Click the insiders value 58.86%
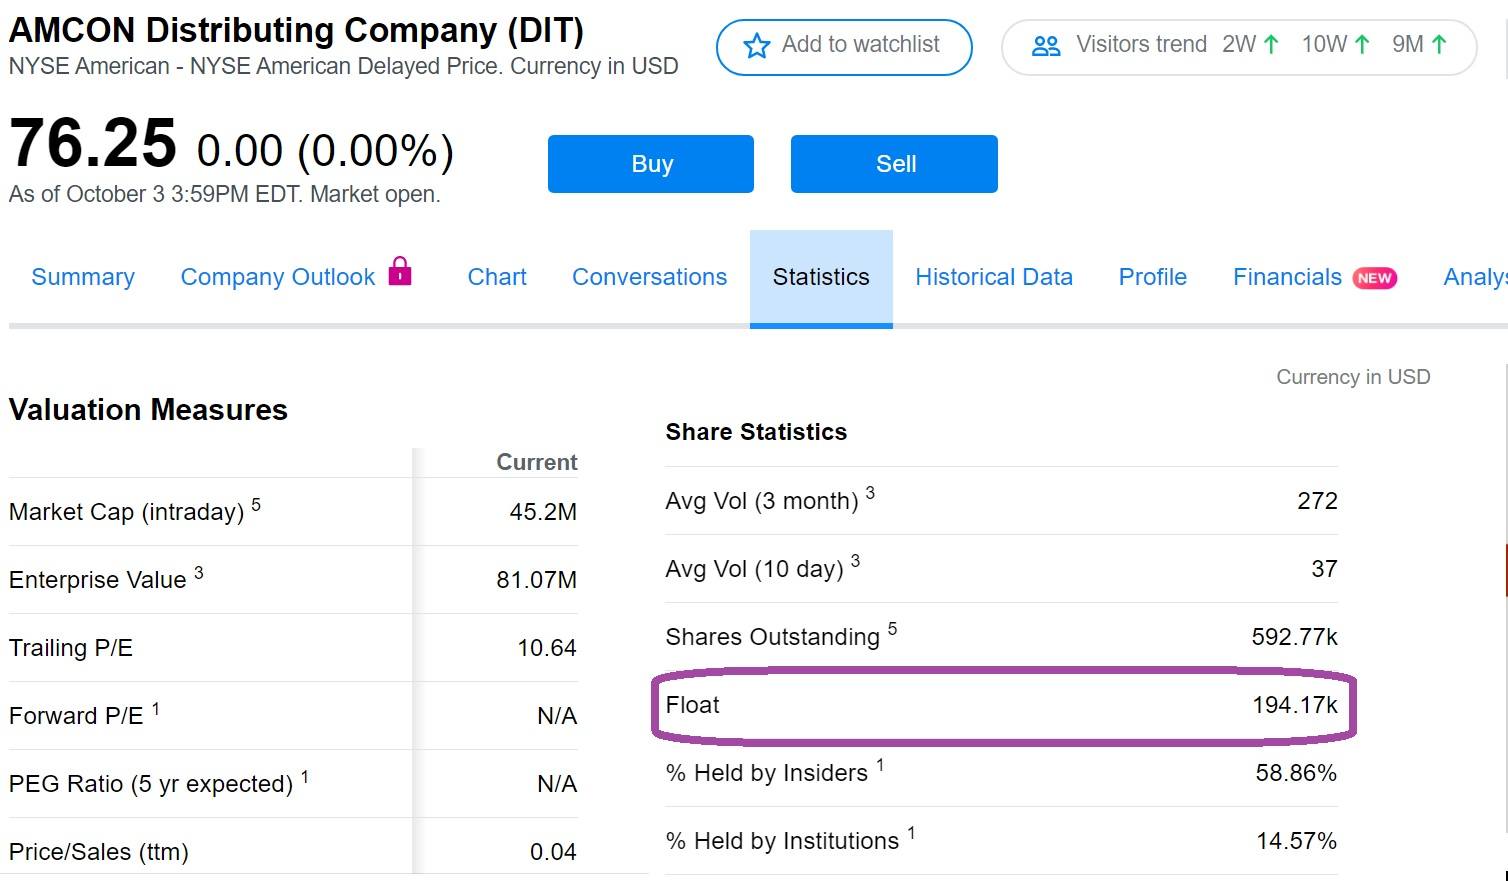Image resolution: width=1508 pixels, height=881 pixels. pyautogui.click(x=1296, y=773)
